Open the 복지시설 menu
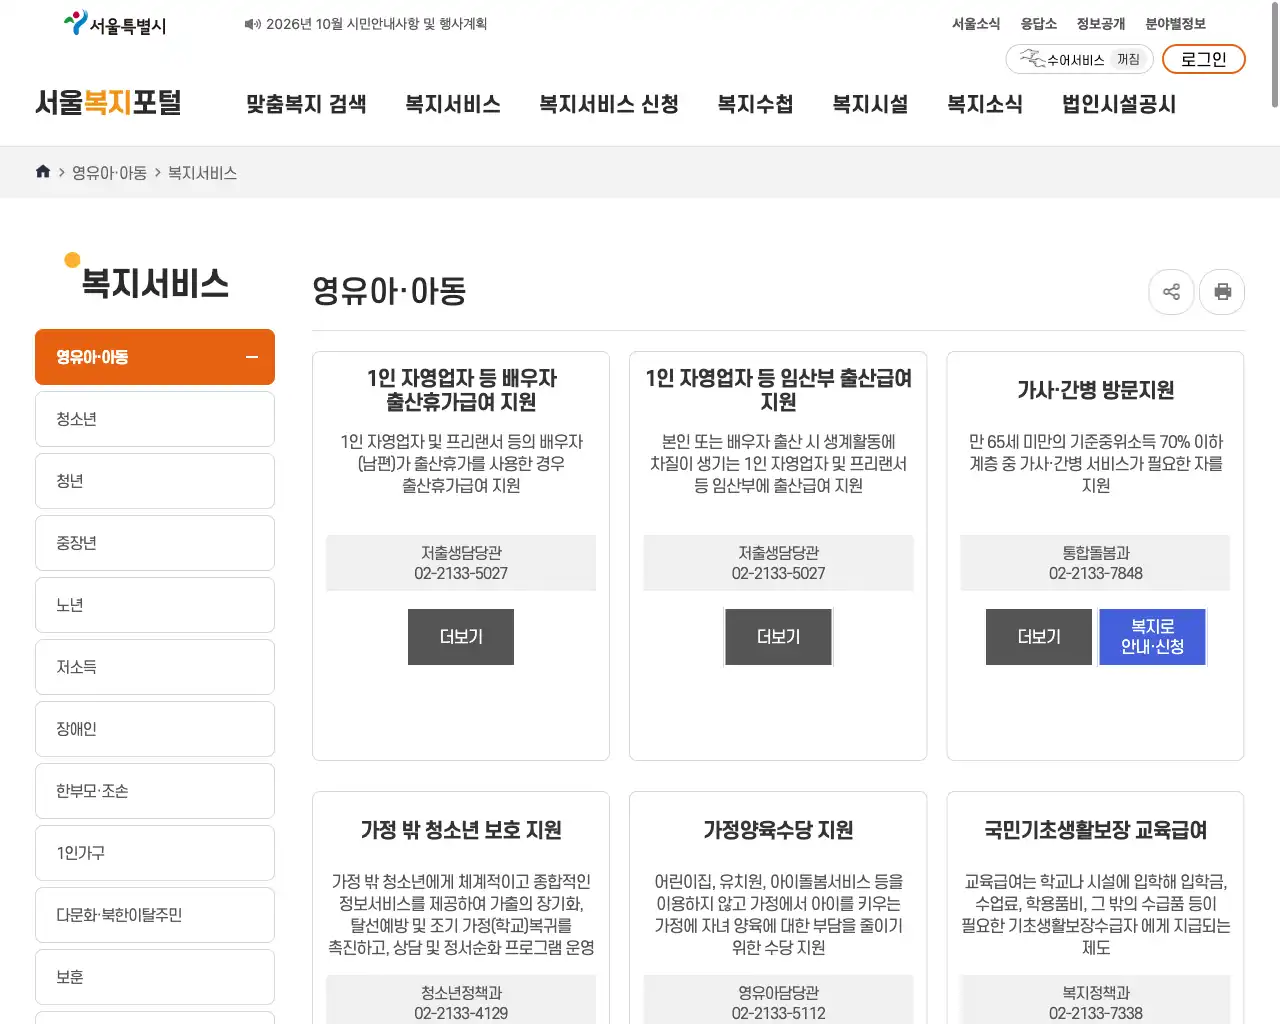The image size is (1280, 1024). [870, 104]
